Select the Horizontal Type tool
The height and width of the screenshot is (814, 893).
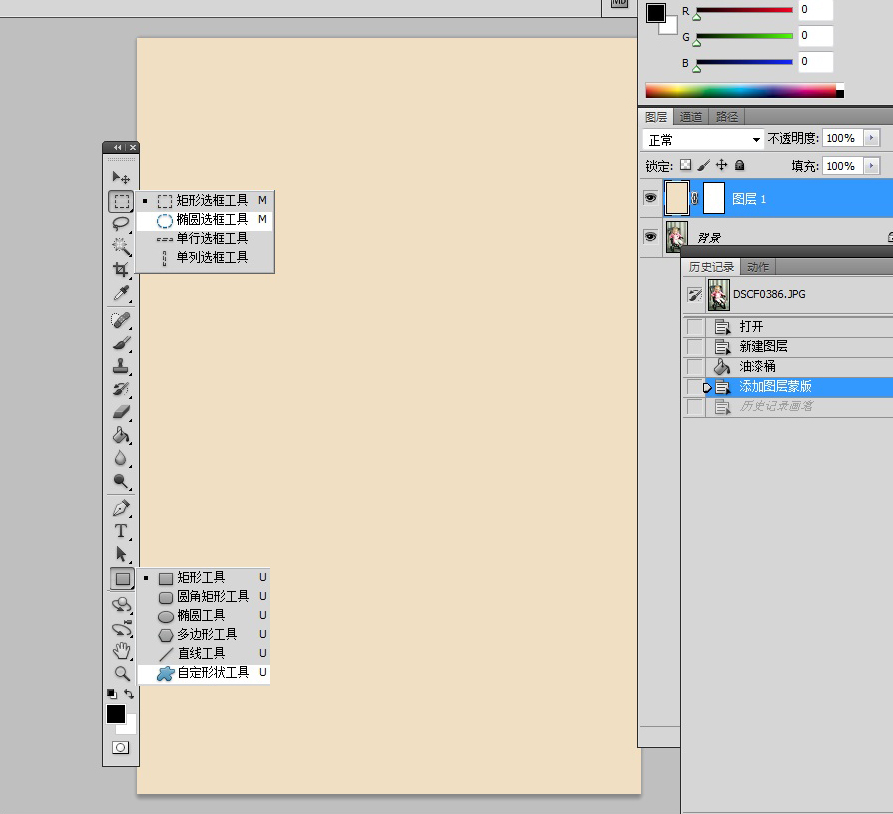(121, 531)
